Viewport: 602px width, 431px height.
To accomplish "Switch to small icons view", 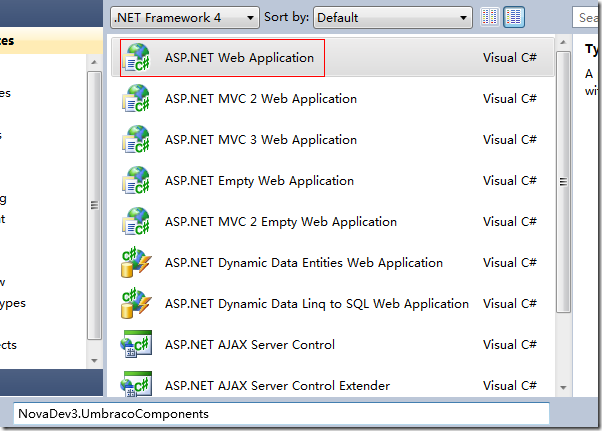I will (x=490, y=17).
